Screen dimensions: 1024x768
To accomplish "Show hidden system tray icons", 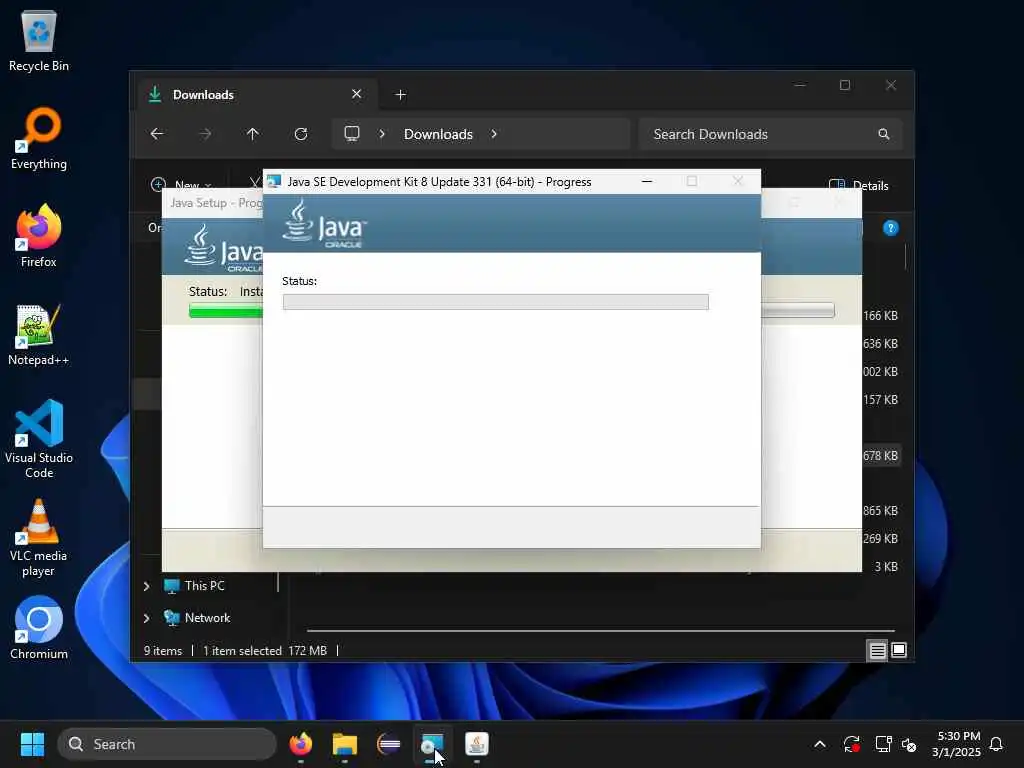I will click(820, 744).
